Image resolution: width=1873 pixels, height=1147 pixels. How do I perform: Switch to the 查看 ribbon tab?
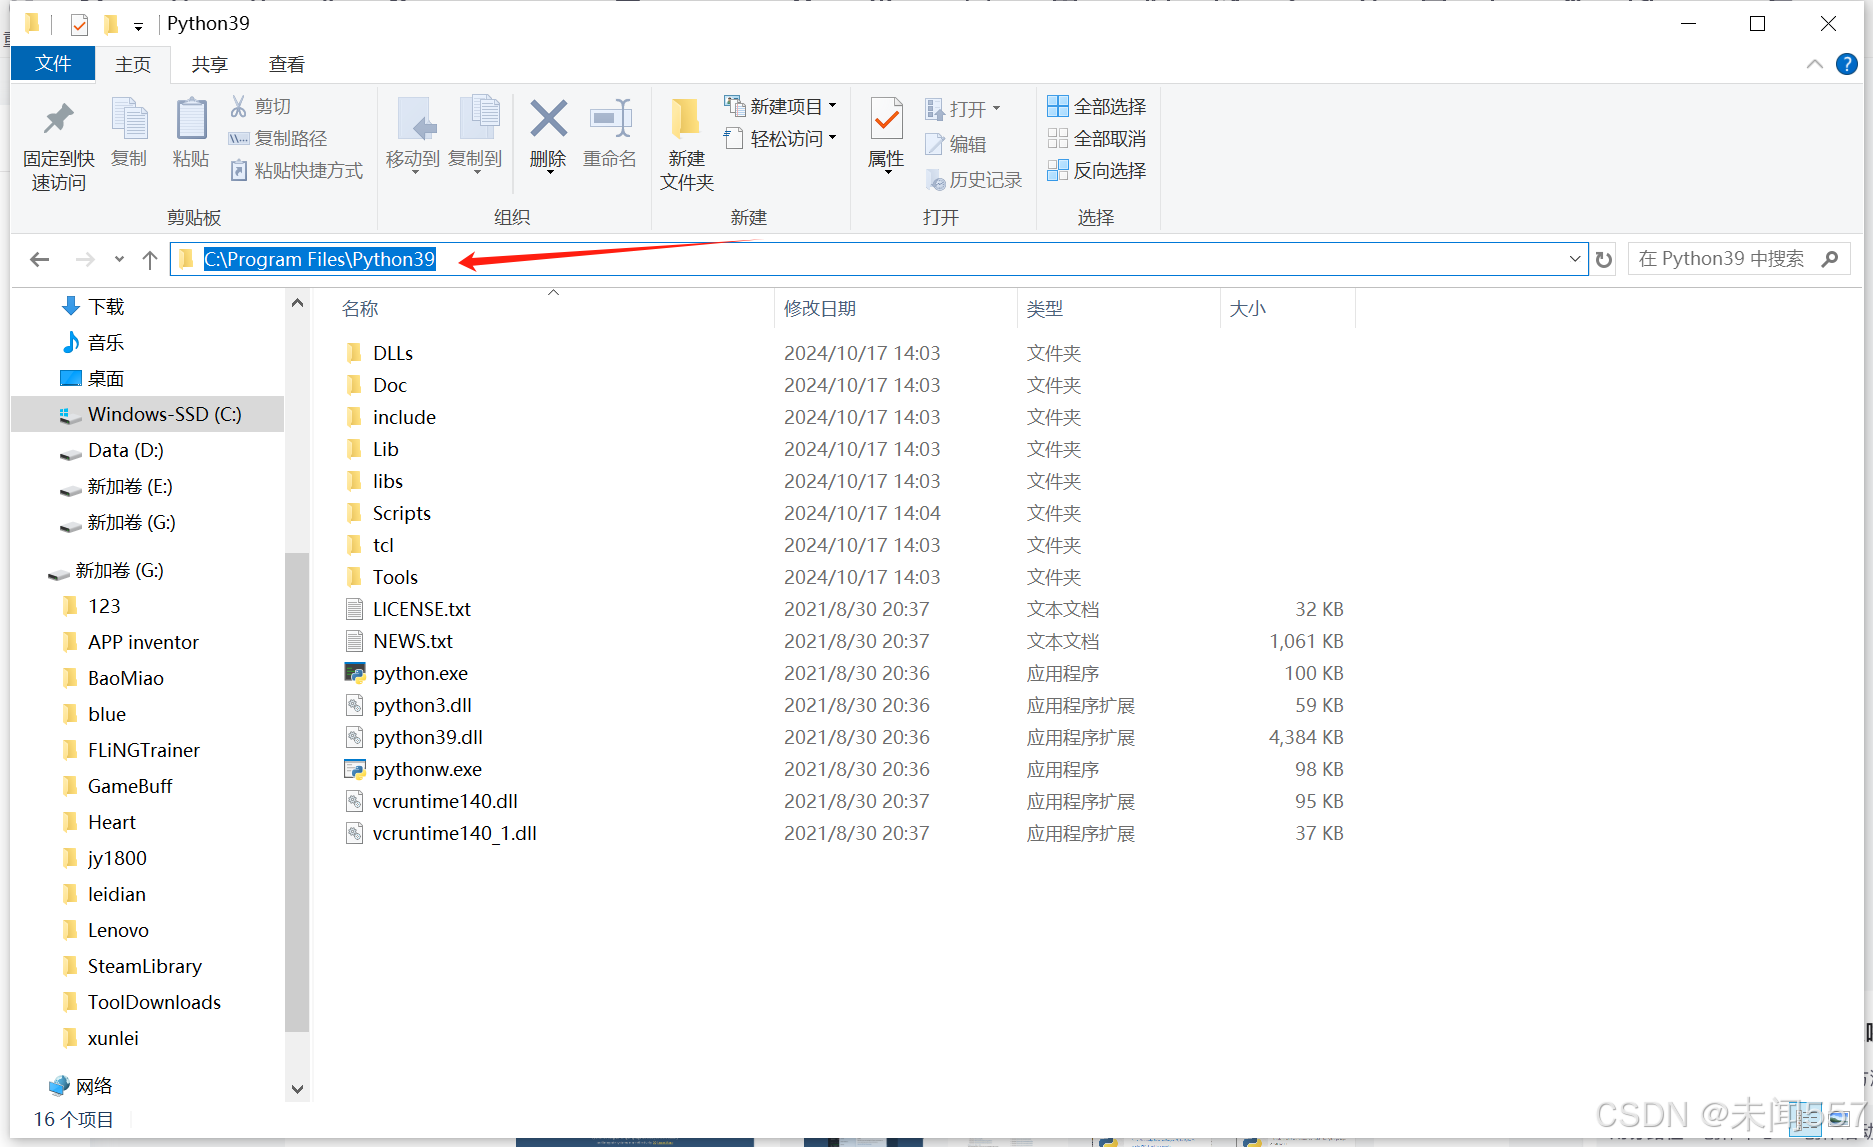point(286,63)
